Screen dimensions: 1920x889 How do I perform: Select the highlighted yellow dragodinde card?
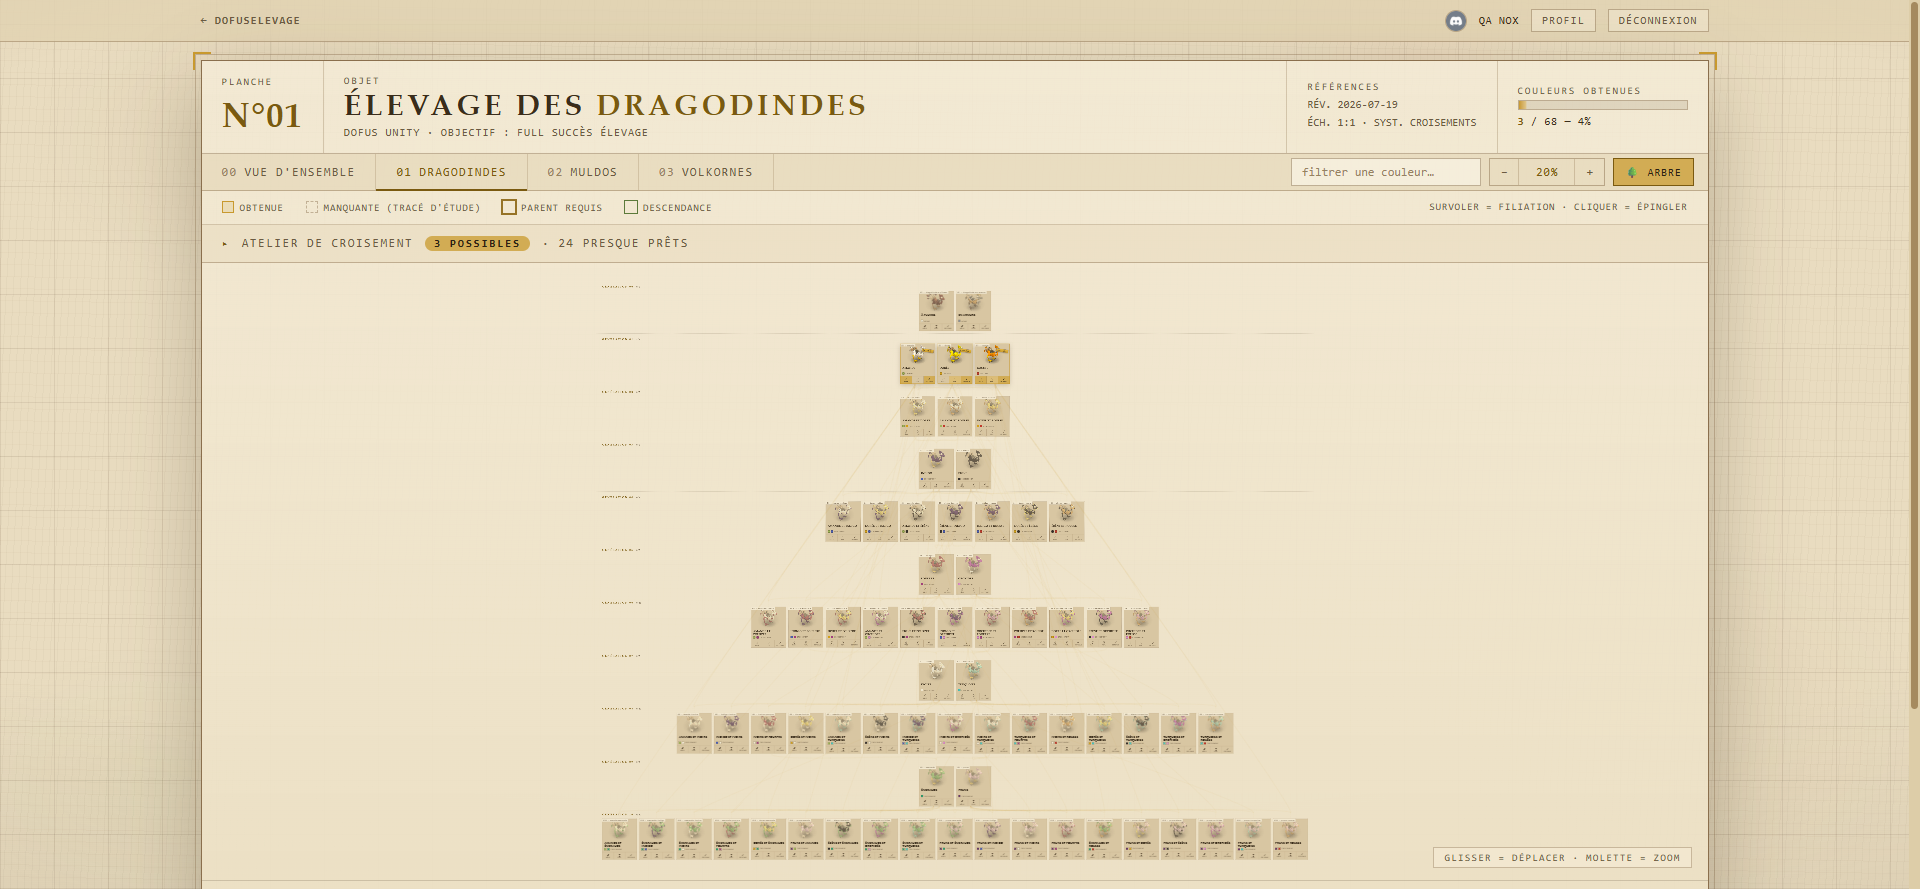[x=955, y=364]
